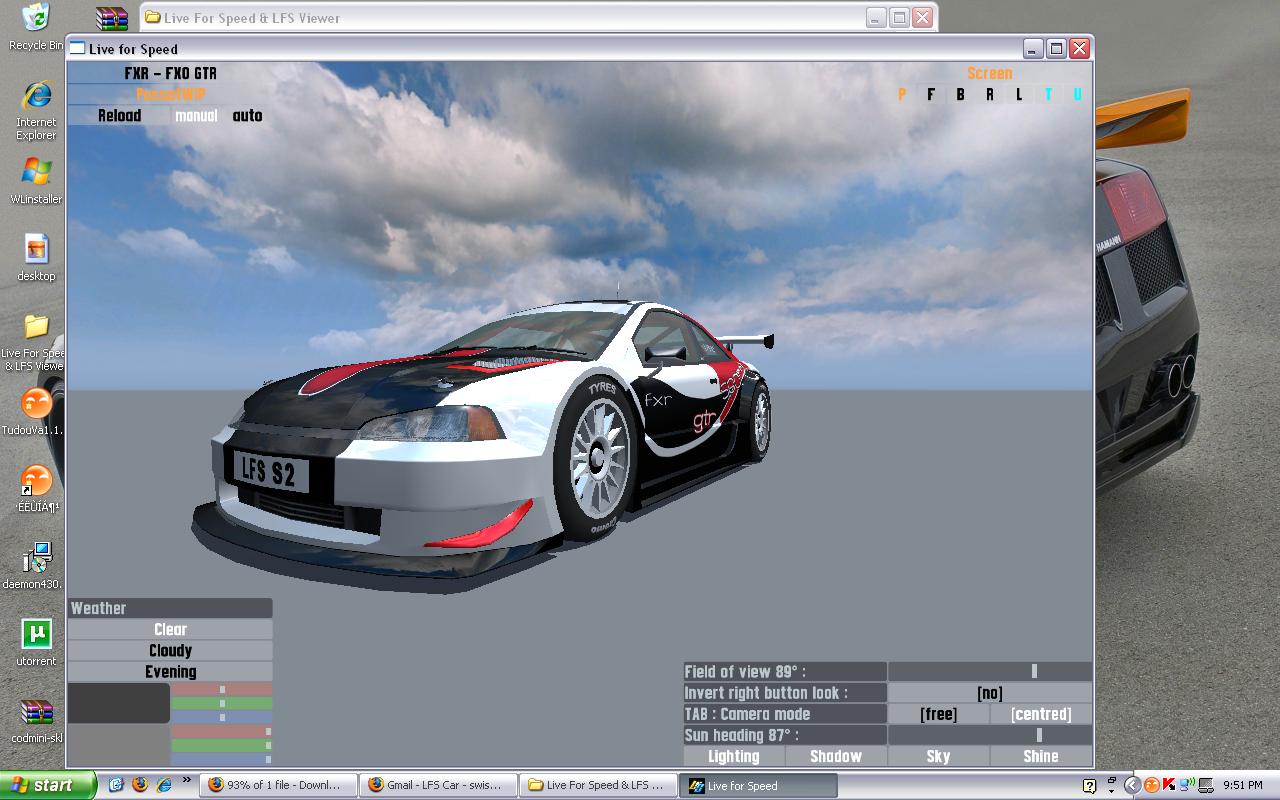This screenshot has width=1280, height=800.
Task: Adjust the lower blue color slider
Action: [221, 759]
